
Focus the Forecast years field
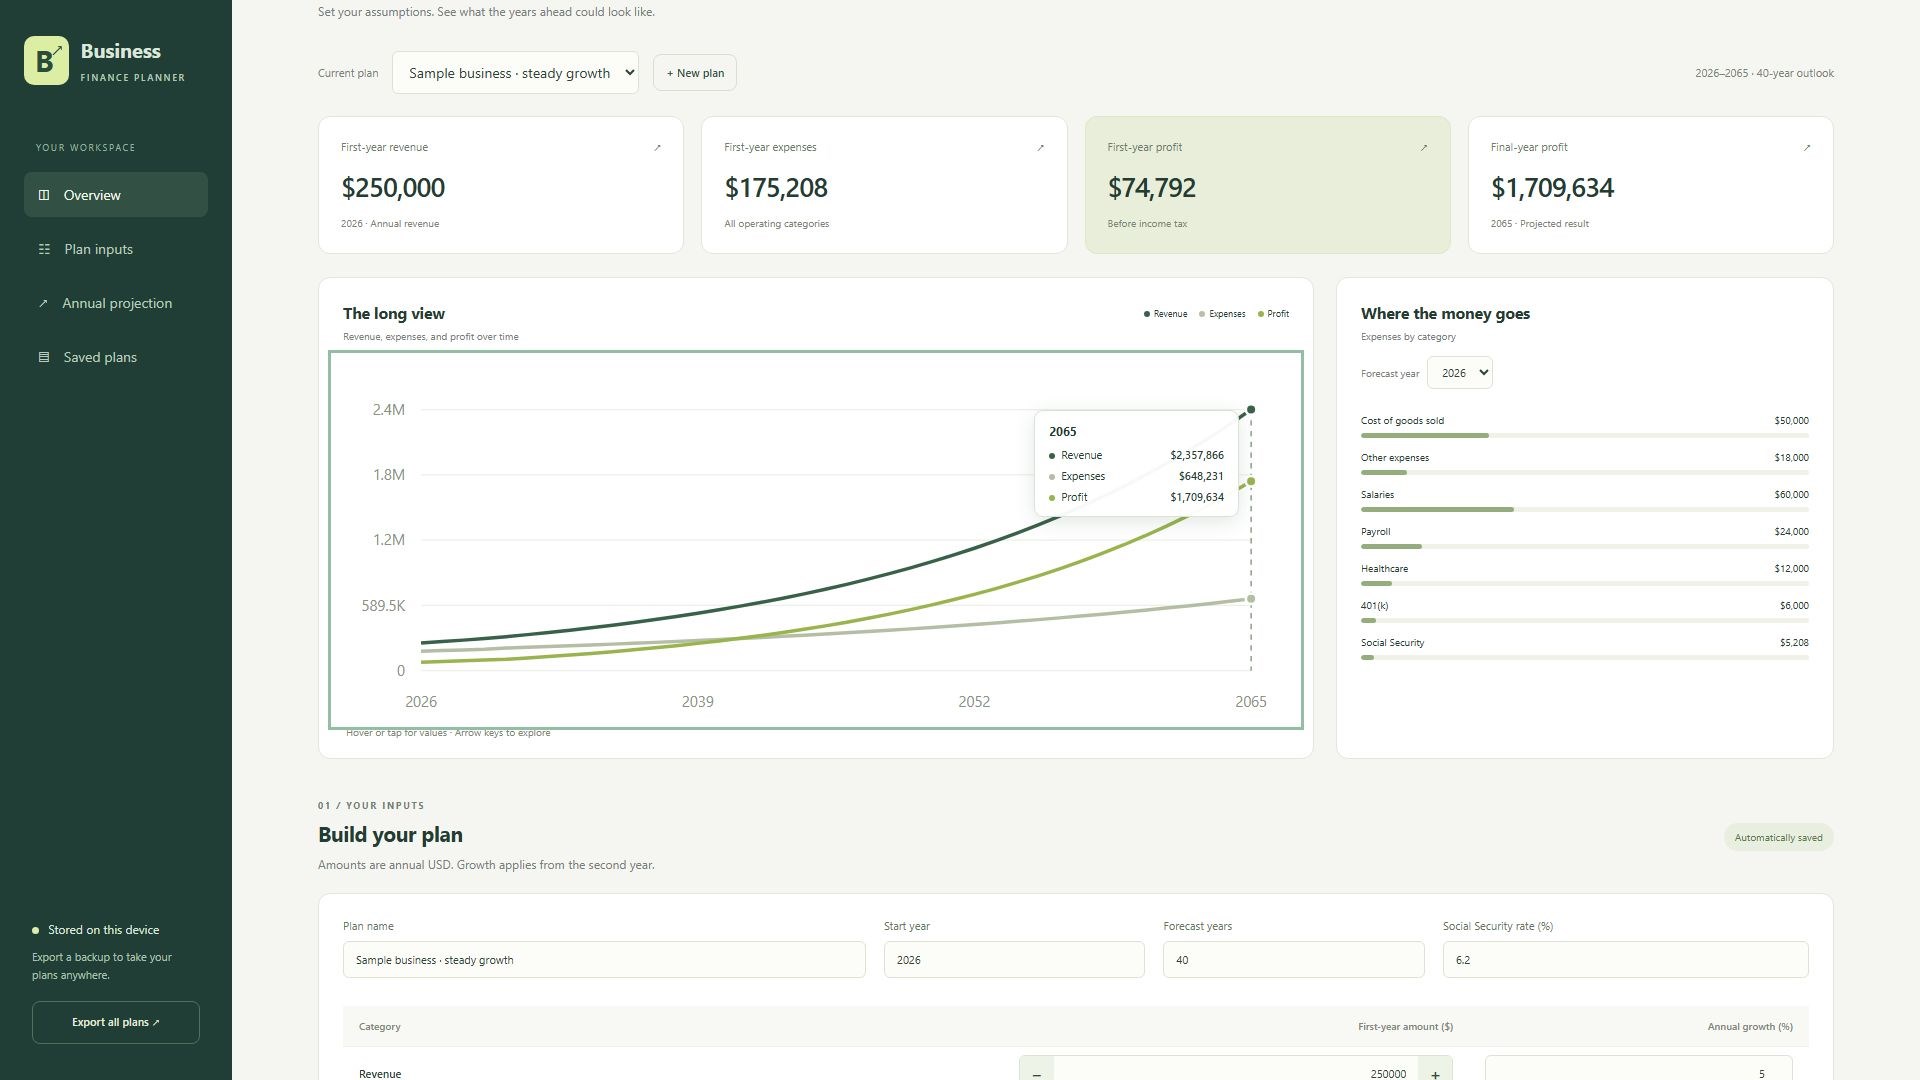pyautogui.click(x=1293, y=960)
